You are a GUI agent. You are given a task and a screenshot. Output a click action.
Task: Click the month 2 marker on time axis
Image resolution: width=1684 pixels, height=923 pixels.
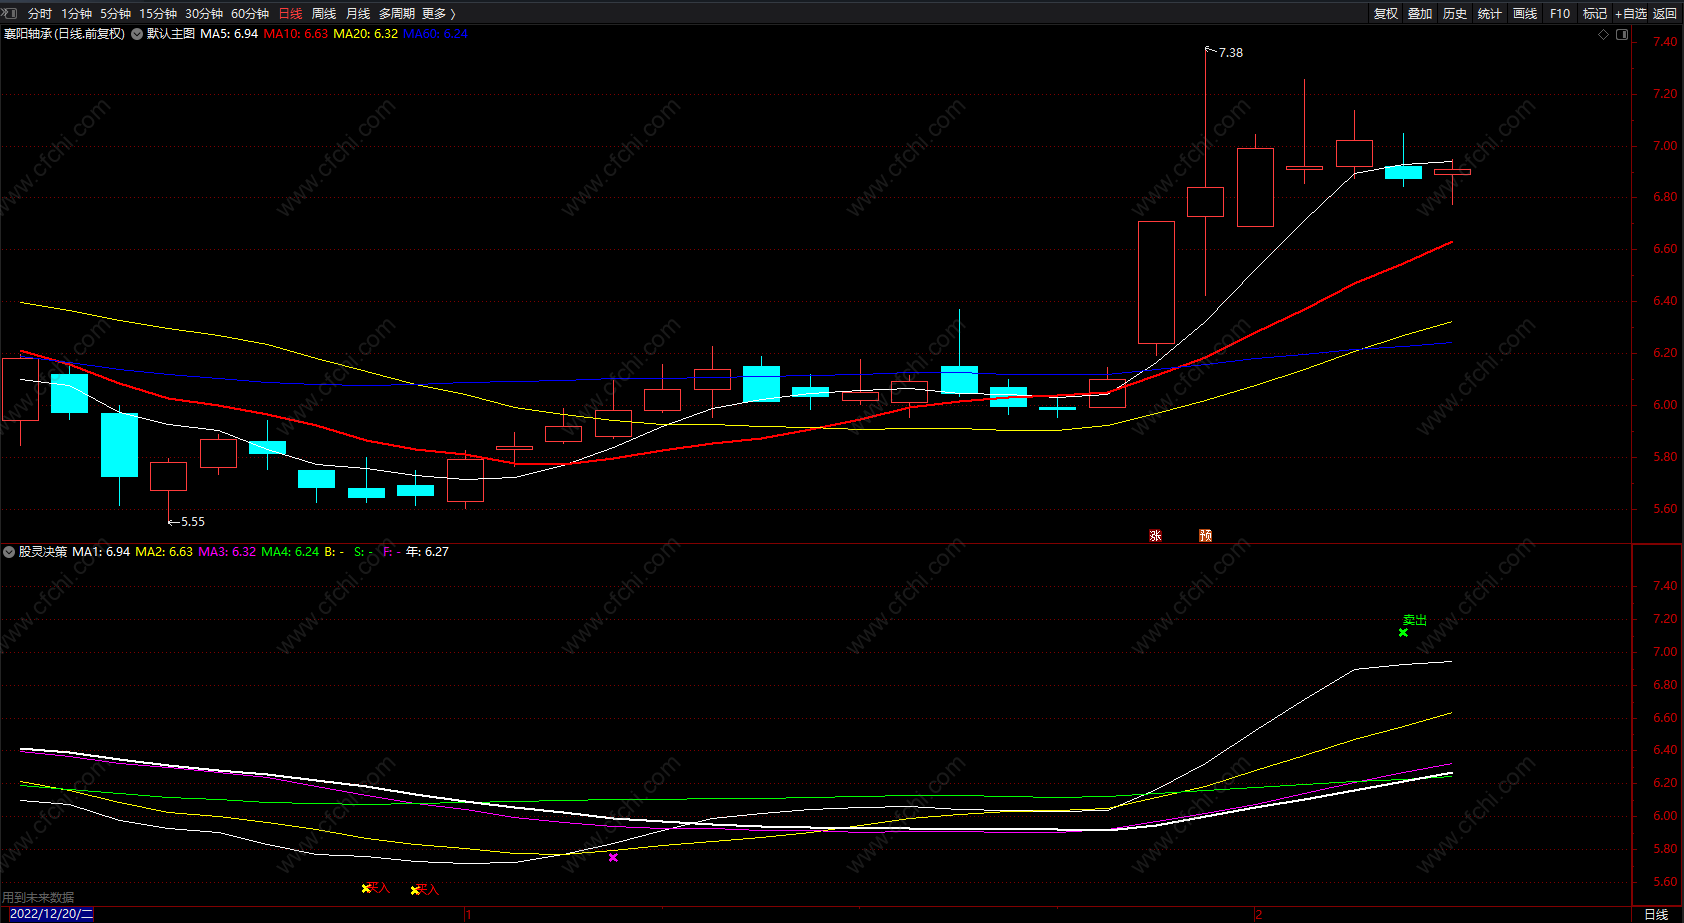click(x=1258, y=914)
